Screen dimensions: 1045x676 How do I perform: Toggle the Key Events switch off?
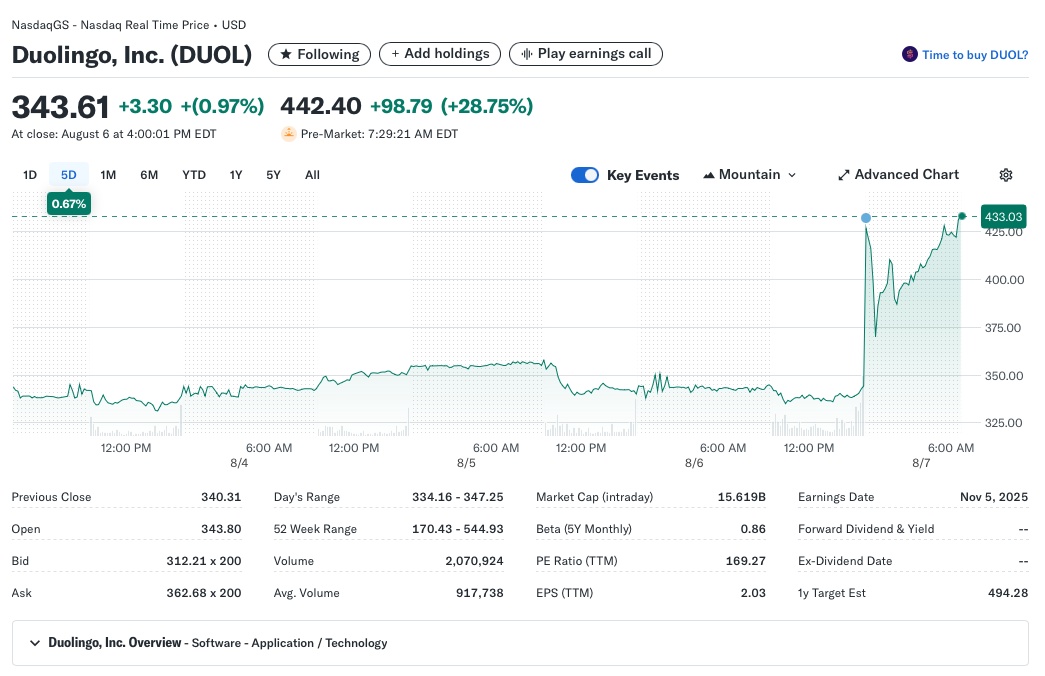(x=585, y=175)
